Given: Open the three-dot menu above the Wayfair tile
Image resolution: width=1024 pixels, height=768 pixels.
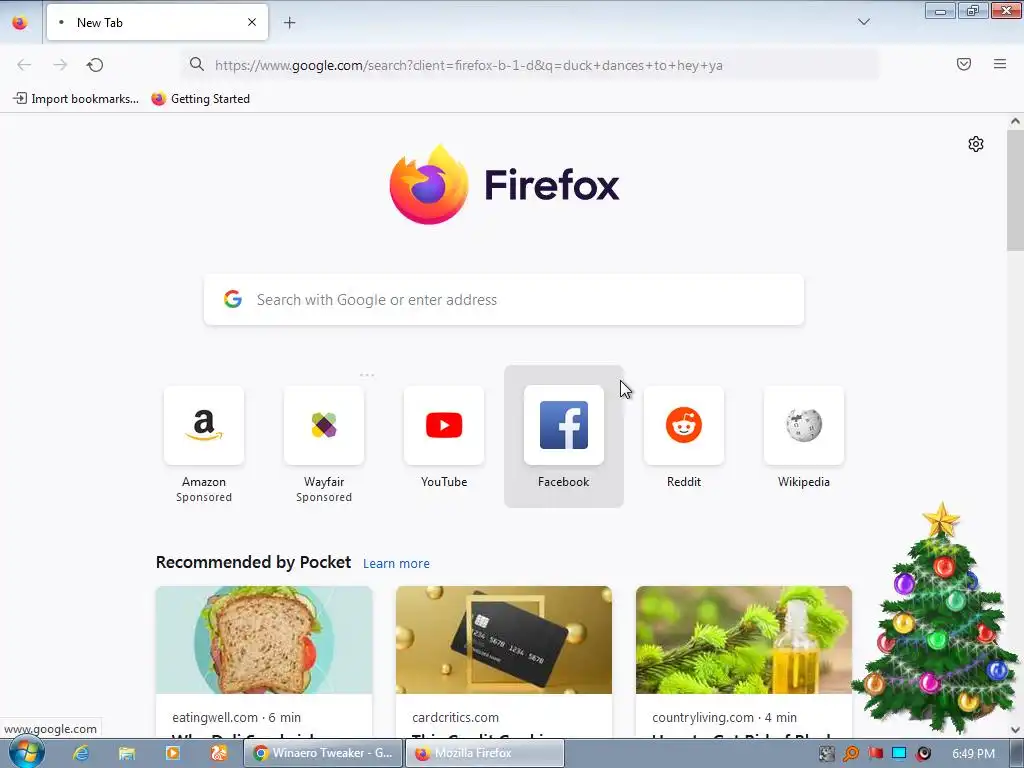Looking at the screenshot, I should (367, 375).
